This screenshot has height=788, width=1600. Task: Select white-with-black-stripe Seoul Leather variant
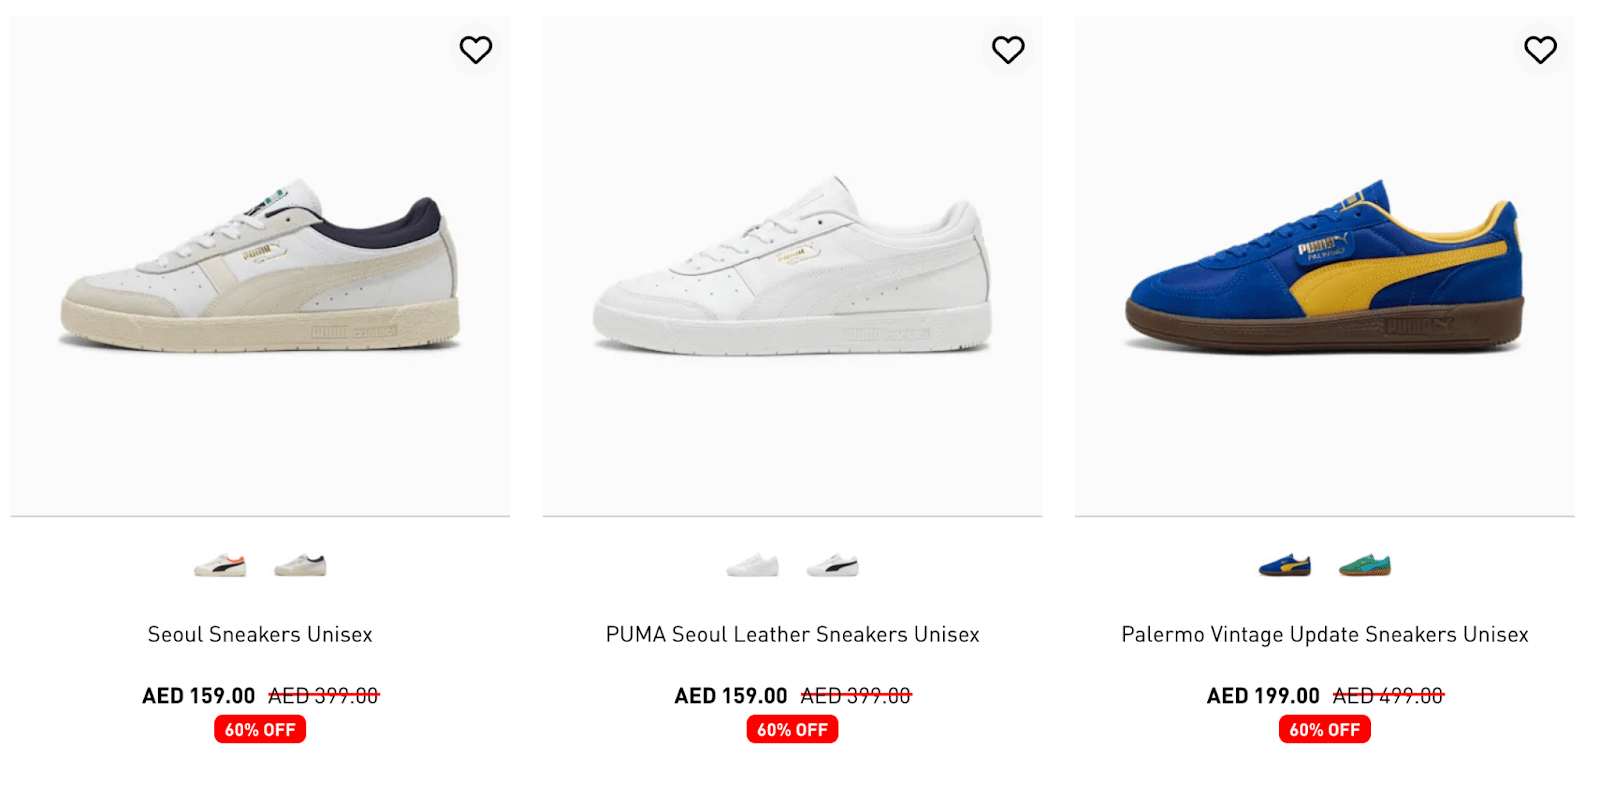point(832,566)
